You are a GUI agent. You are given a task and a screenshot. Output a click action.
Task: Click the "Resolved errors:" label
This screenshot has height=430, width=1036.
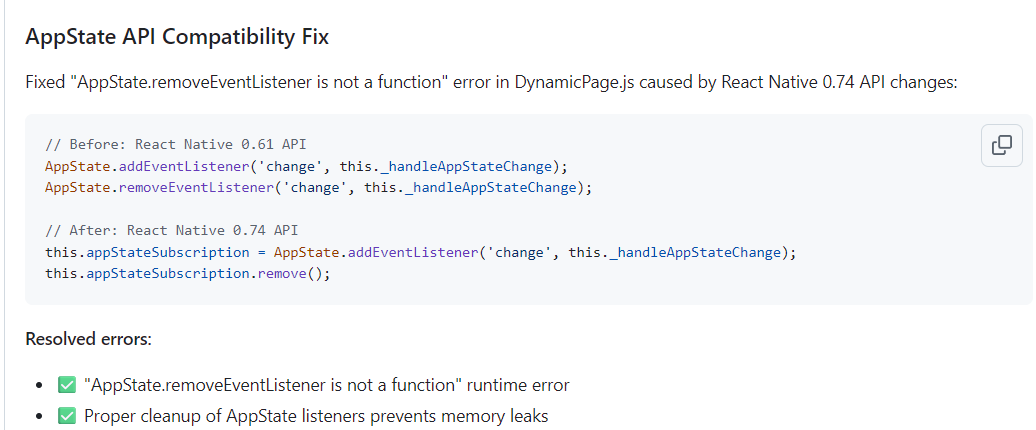[89, 340]
